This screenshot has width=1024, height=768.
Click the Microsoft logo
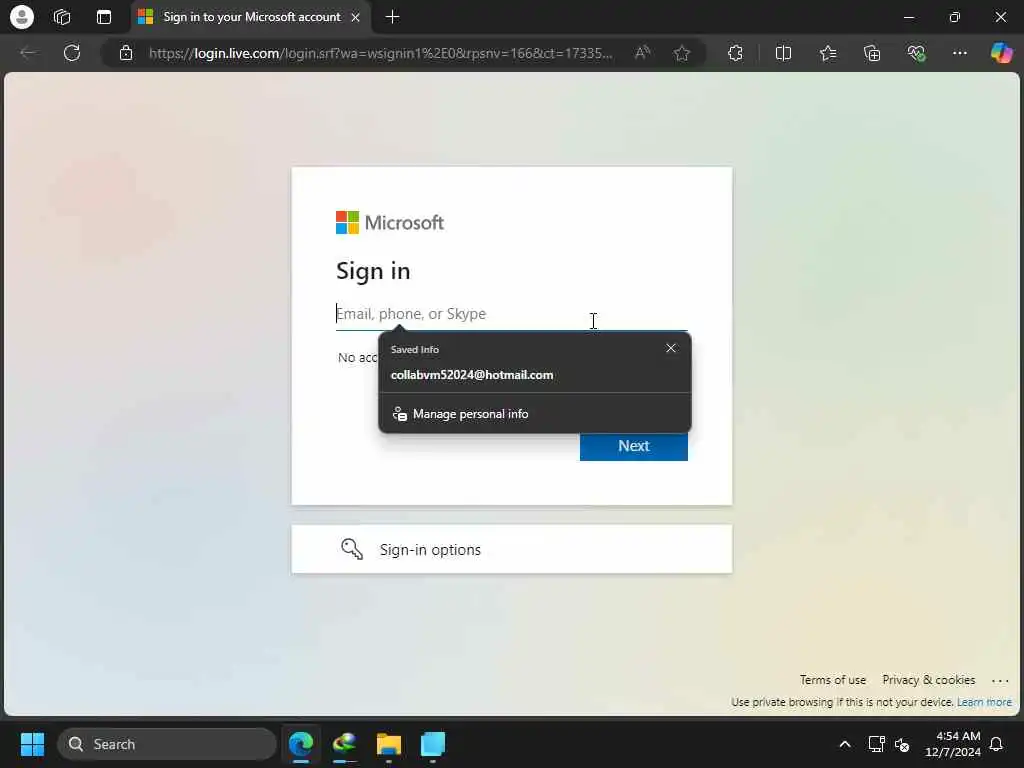point(390,223)
